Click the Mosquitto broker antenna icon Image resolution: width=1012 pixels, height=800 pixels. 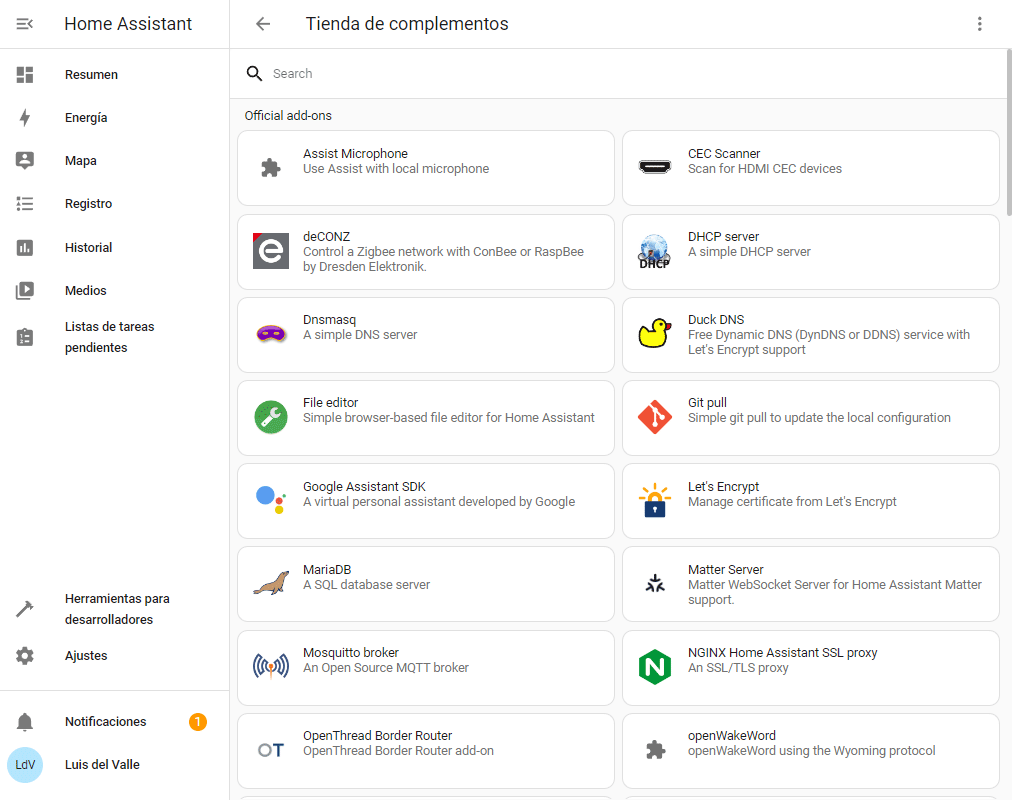(271, 666)
